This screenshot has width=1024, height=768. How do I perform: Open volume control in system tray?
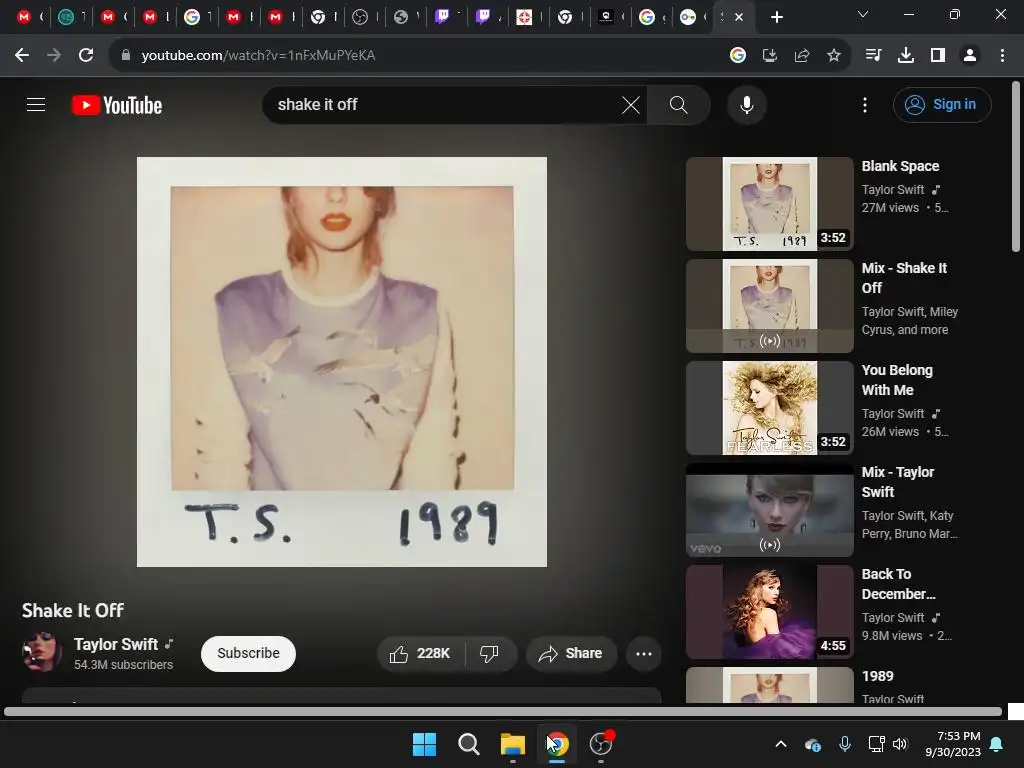[x=900, y=744]
